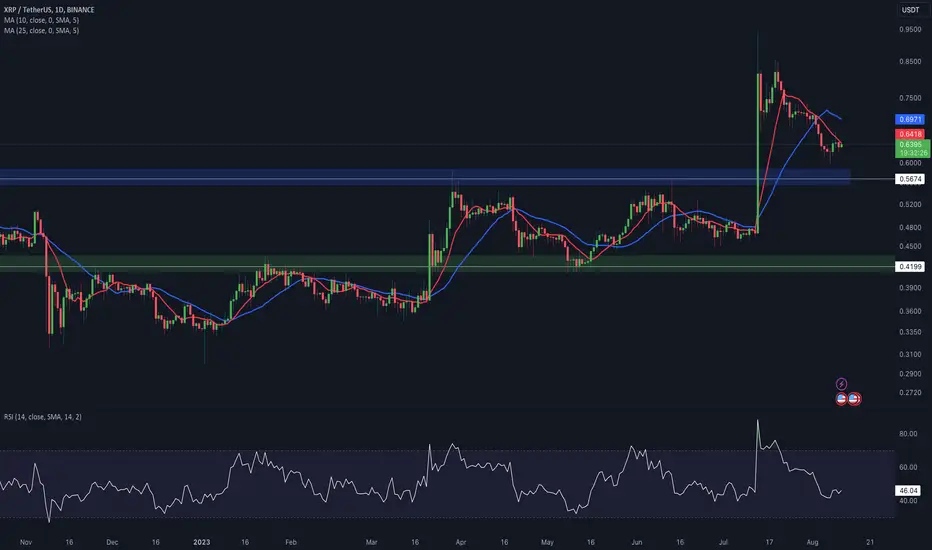932x550 pixels.
Task: Click the Jul label on time axis
Action: pos(723,542)
